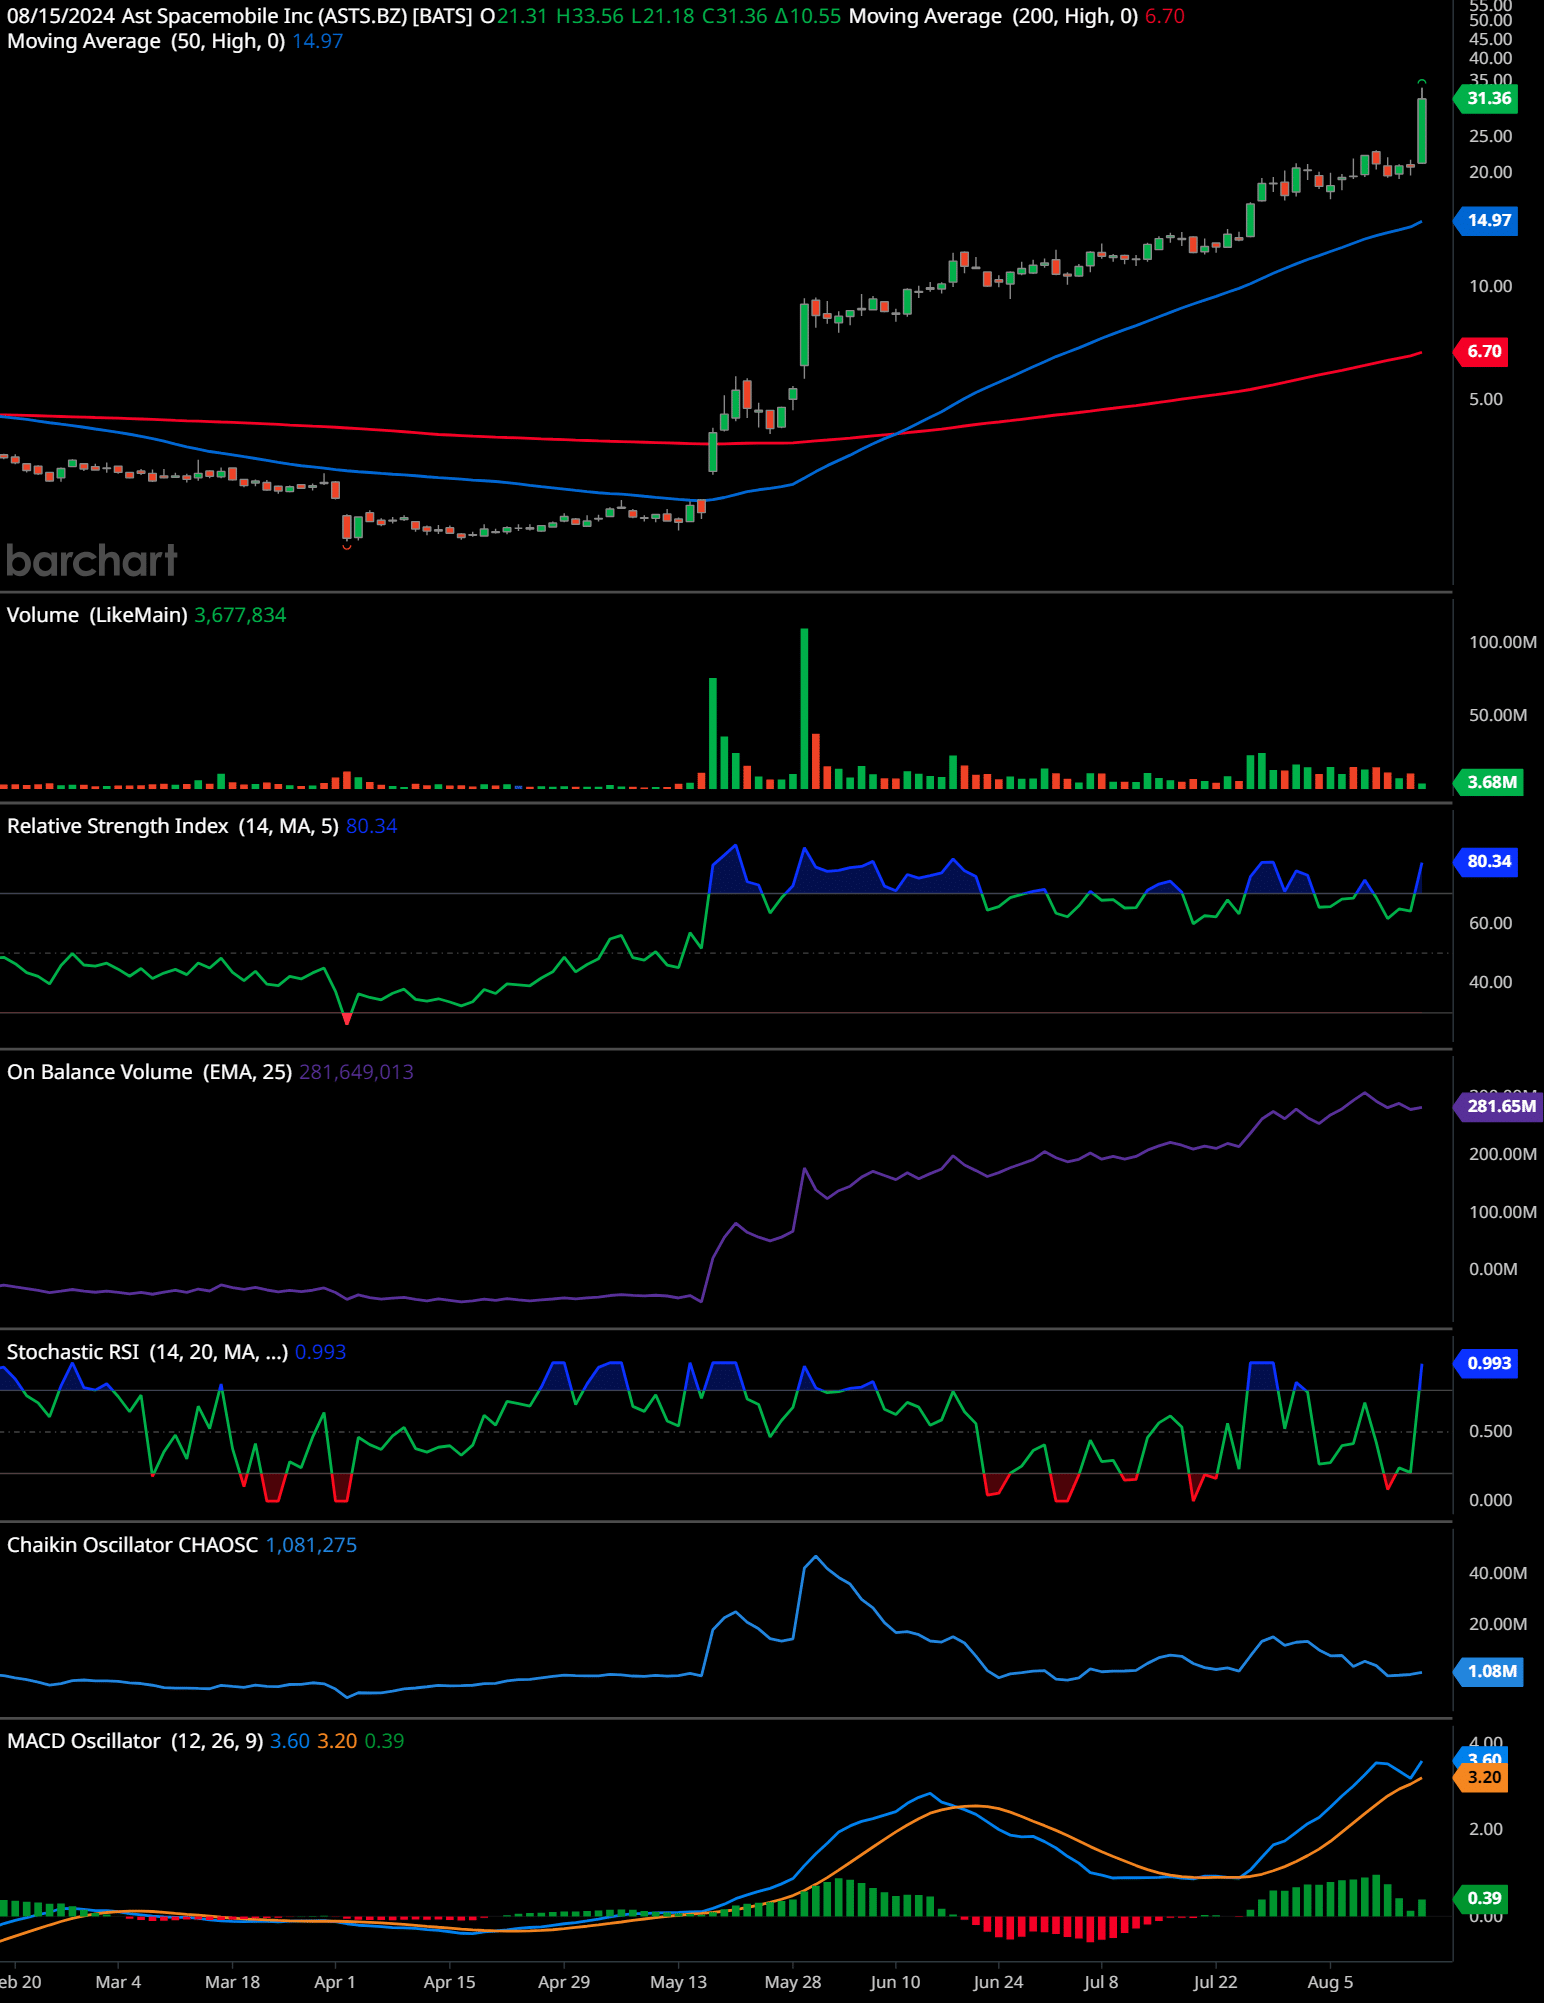Viewport: 1544px width, 2003px height.
Task: Click the Chaikin Oscillator CHAOSC label
Action: coord(132,1545)
